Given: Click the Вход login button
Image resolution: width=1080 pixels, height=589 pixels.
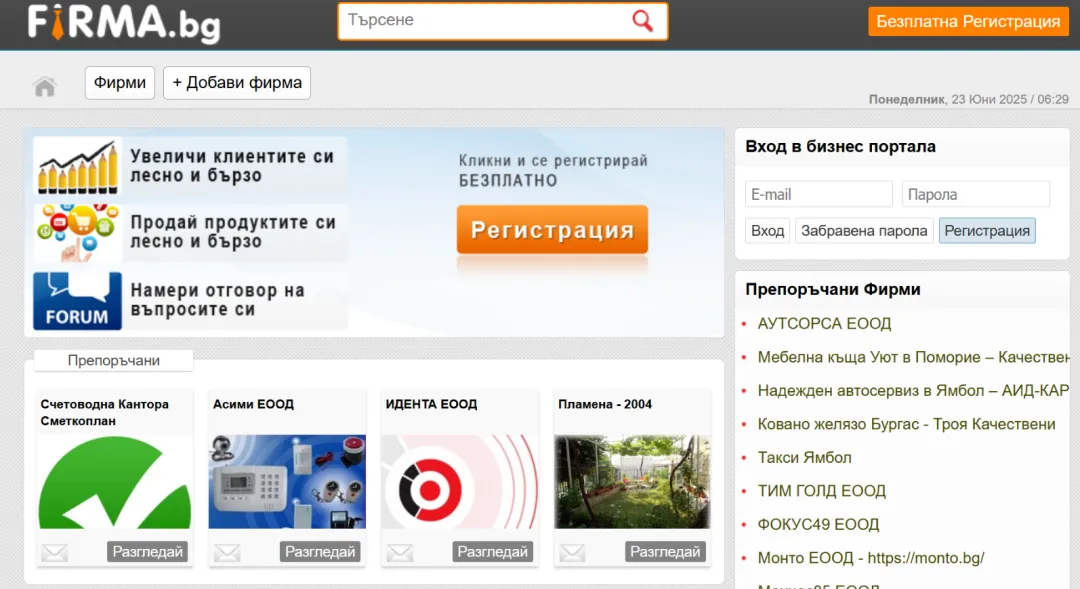Looking at the screenshot, I should (767, 231).
